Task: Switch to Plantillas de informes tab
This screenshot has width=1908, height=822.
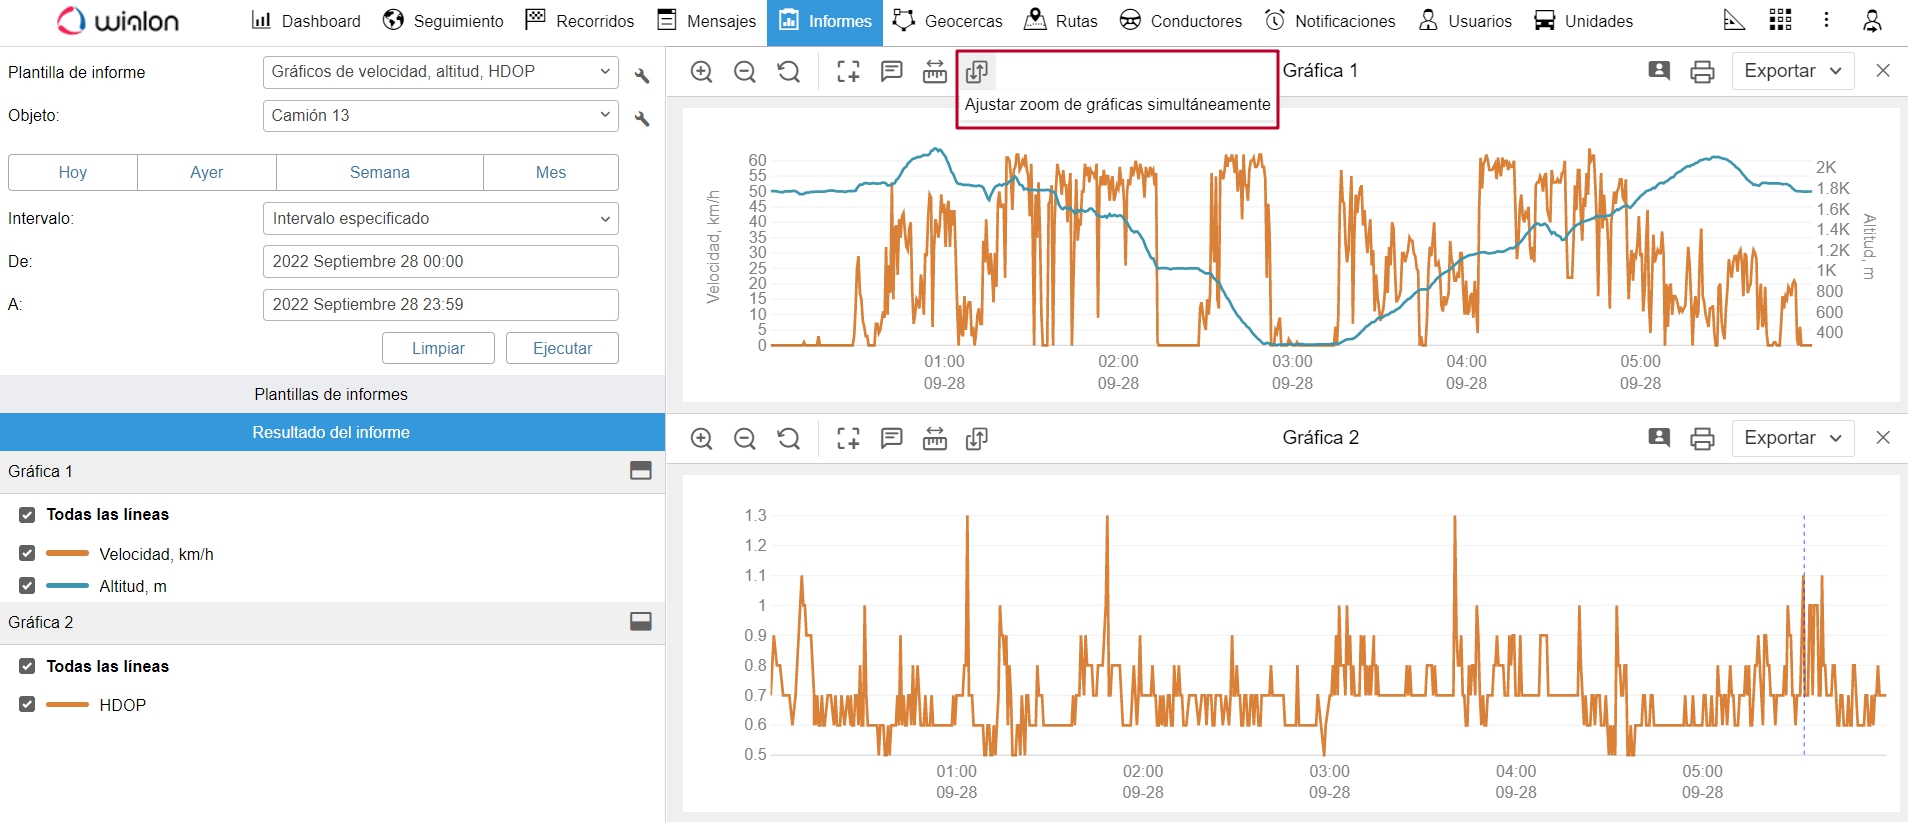Action: (x=331, y=394)
